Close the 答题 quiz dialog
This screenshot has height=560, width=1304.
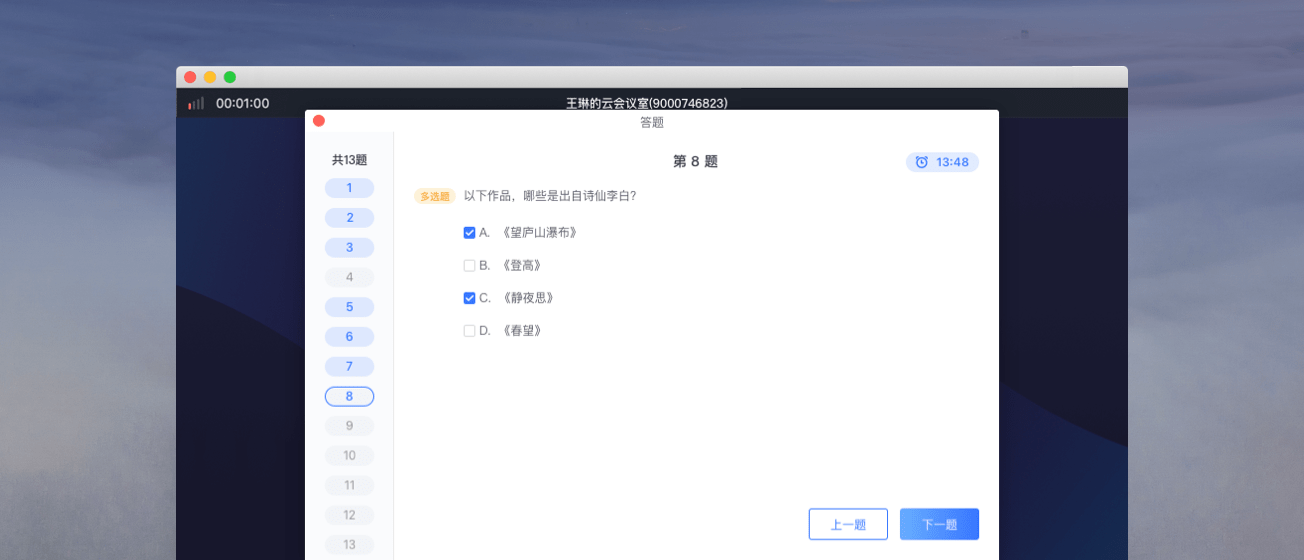(319, 121)
